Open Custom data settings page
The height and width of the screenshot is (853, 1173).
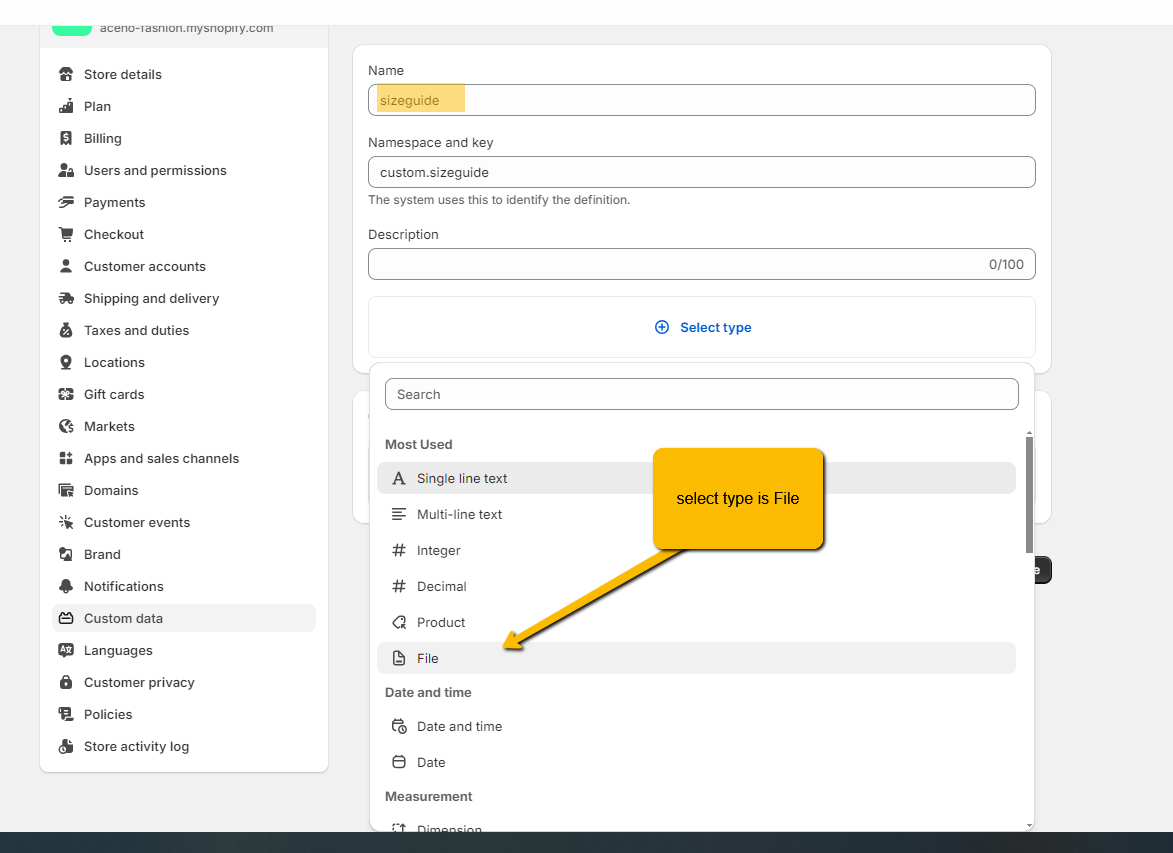pyautogui.click(x=123, y=618)
